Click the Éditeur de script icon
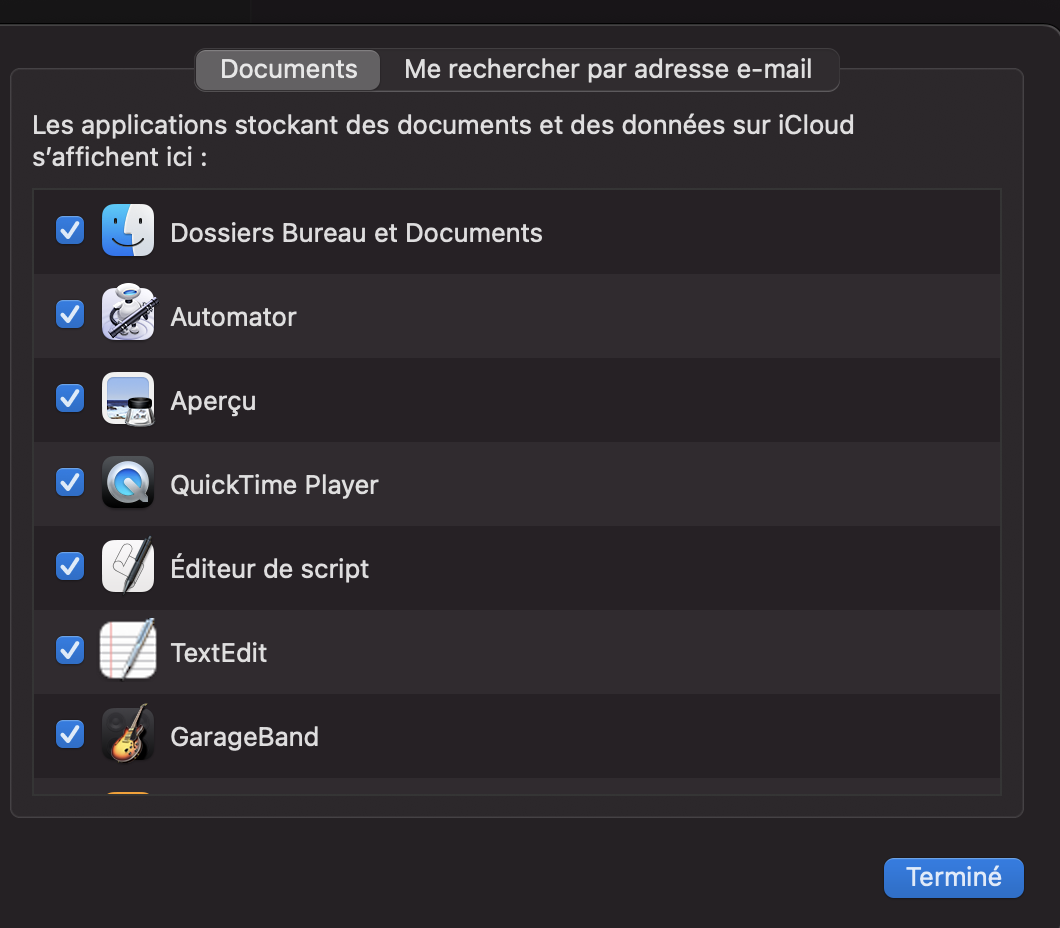Image resolution: width=1060 pixels, height=928 pixels. click(x=128, y=567)
